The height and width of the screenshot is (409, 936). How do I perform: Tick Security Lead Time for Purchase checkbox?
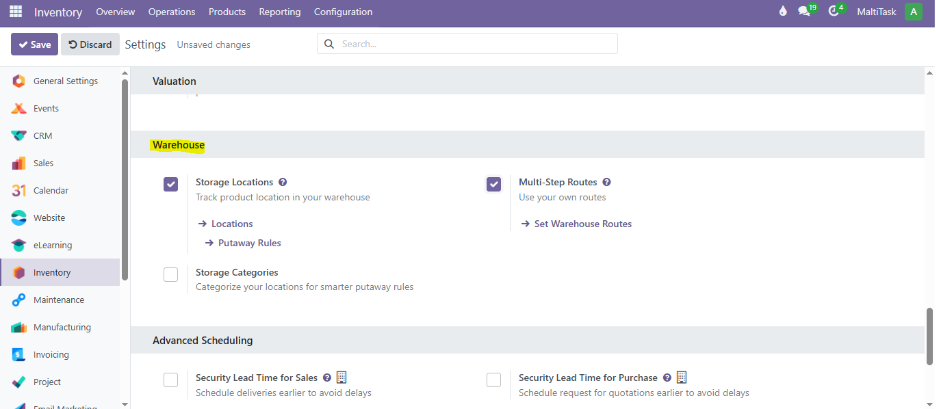click(494, 380)
